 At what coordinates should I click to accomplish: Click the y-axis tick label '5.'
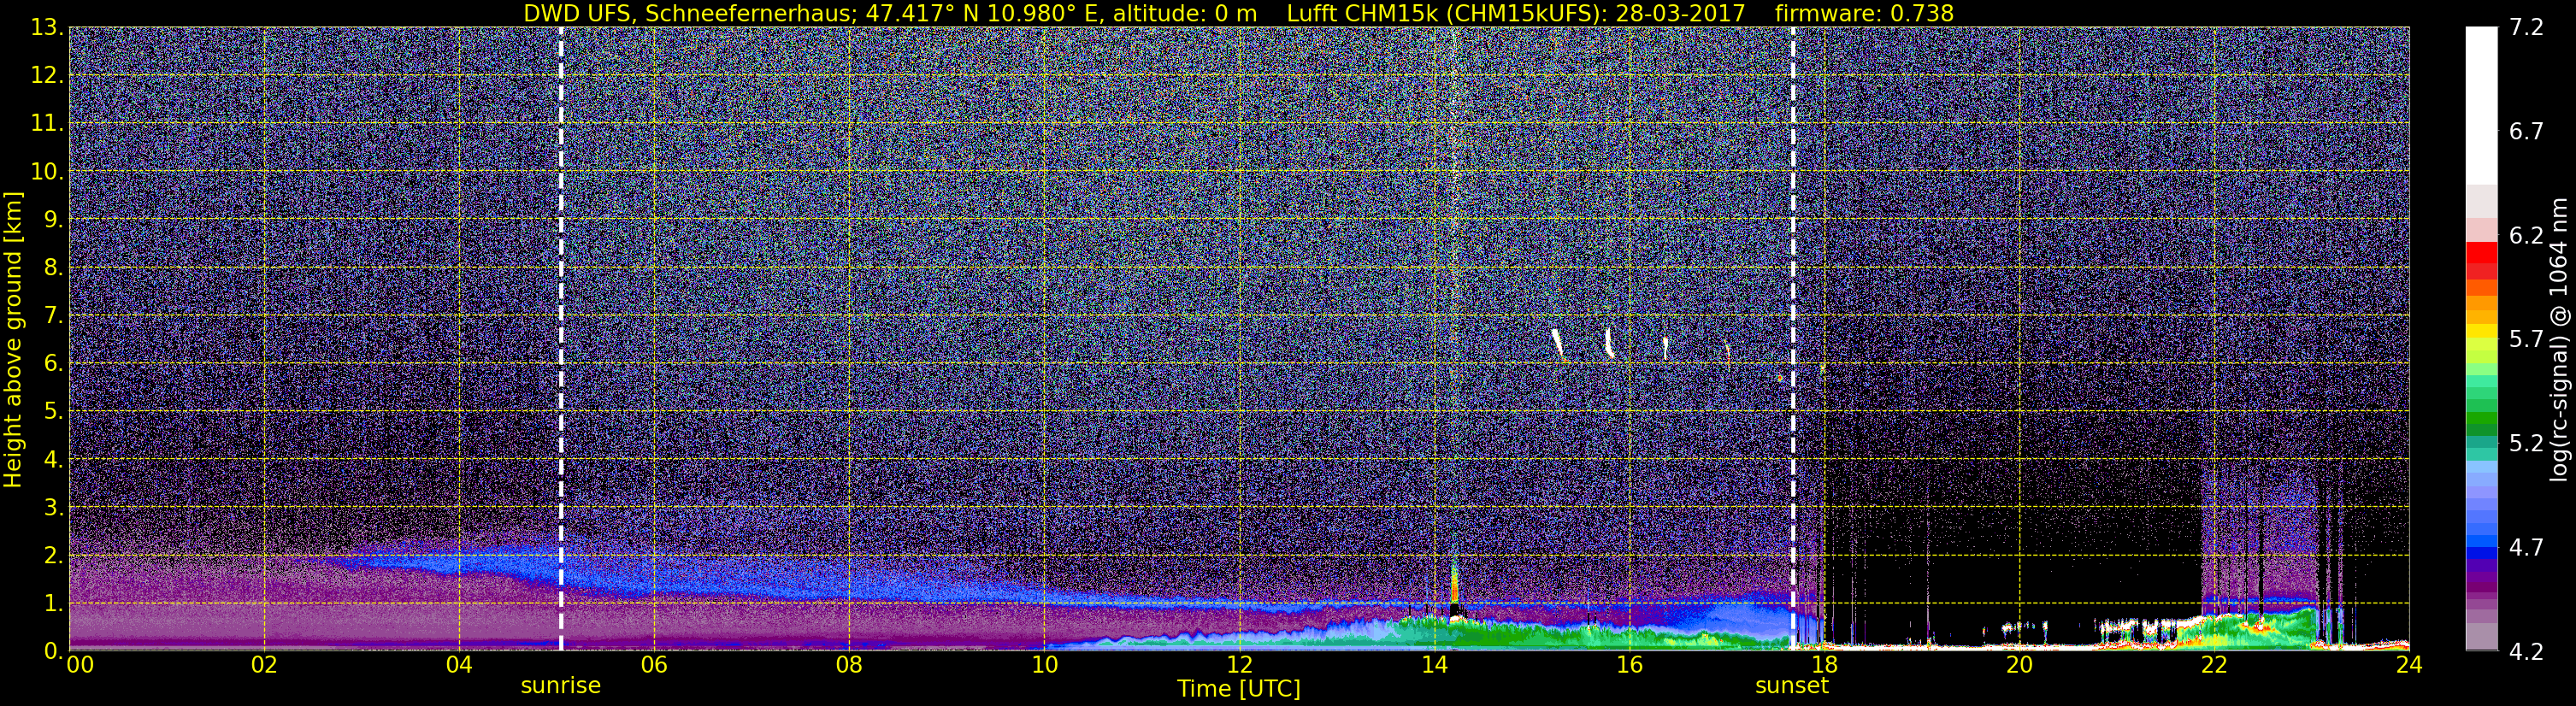53,412
